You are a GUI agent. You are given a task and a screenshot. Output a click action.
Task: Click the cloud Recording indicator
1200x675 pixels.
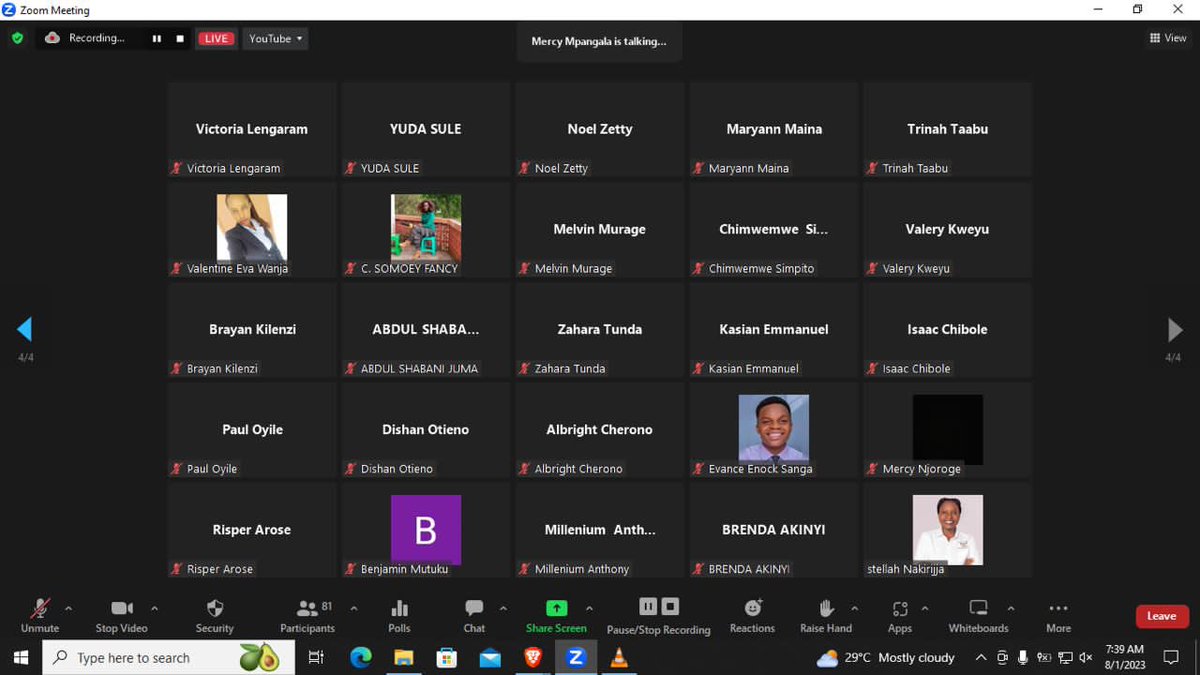click(x=85, y=38)
